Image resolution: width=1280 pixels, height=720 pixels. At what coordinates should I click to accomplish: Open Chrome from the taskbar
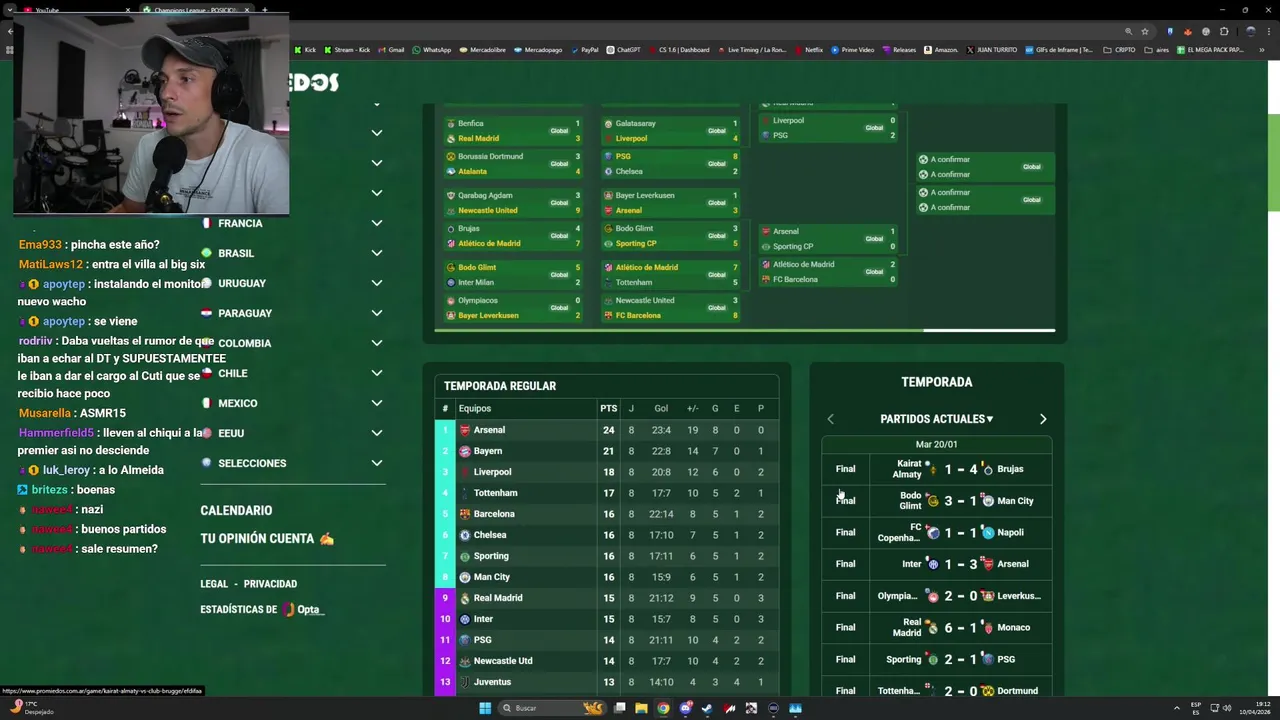664,708
